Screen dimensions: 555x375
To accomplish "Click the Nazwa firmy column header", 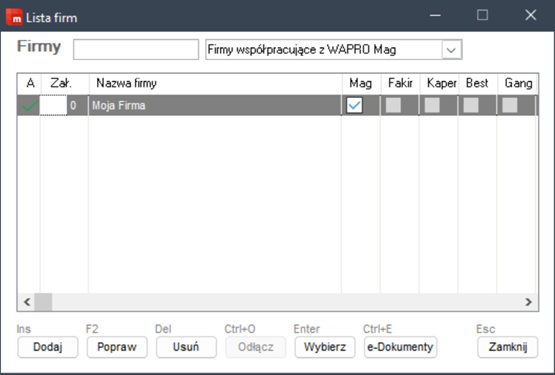I will [x=215, y=84].
